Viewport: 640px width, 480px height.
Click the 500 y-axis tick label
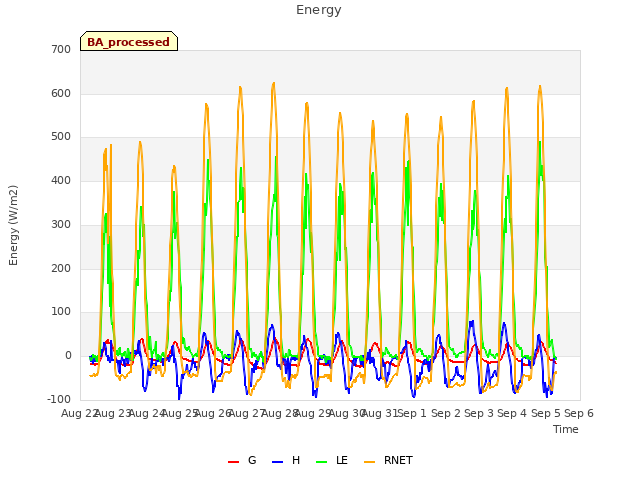(x=61, y=137)
